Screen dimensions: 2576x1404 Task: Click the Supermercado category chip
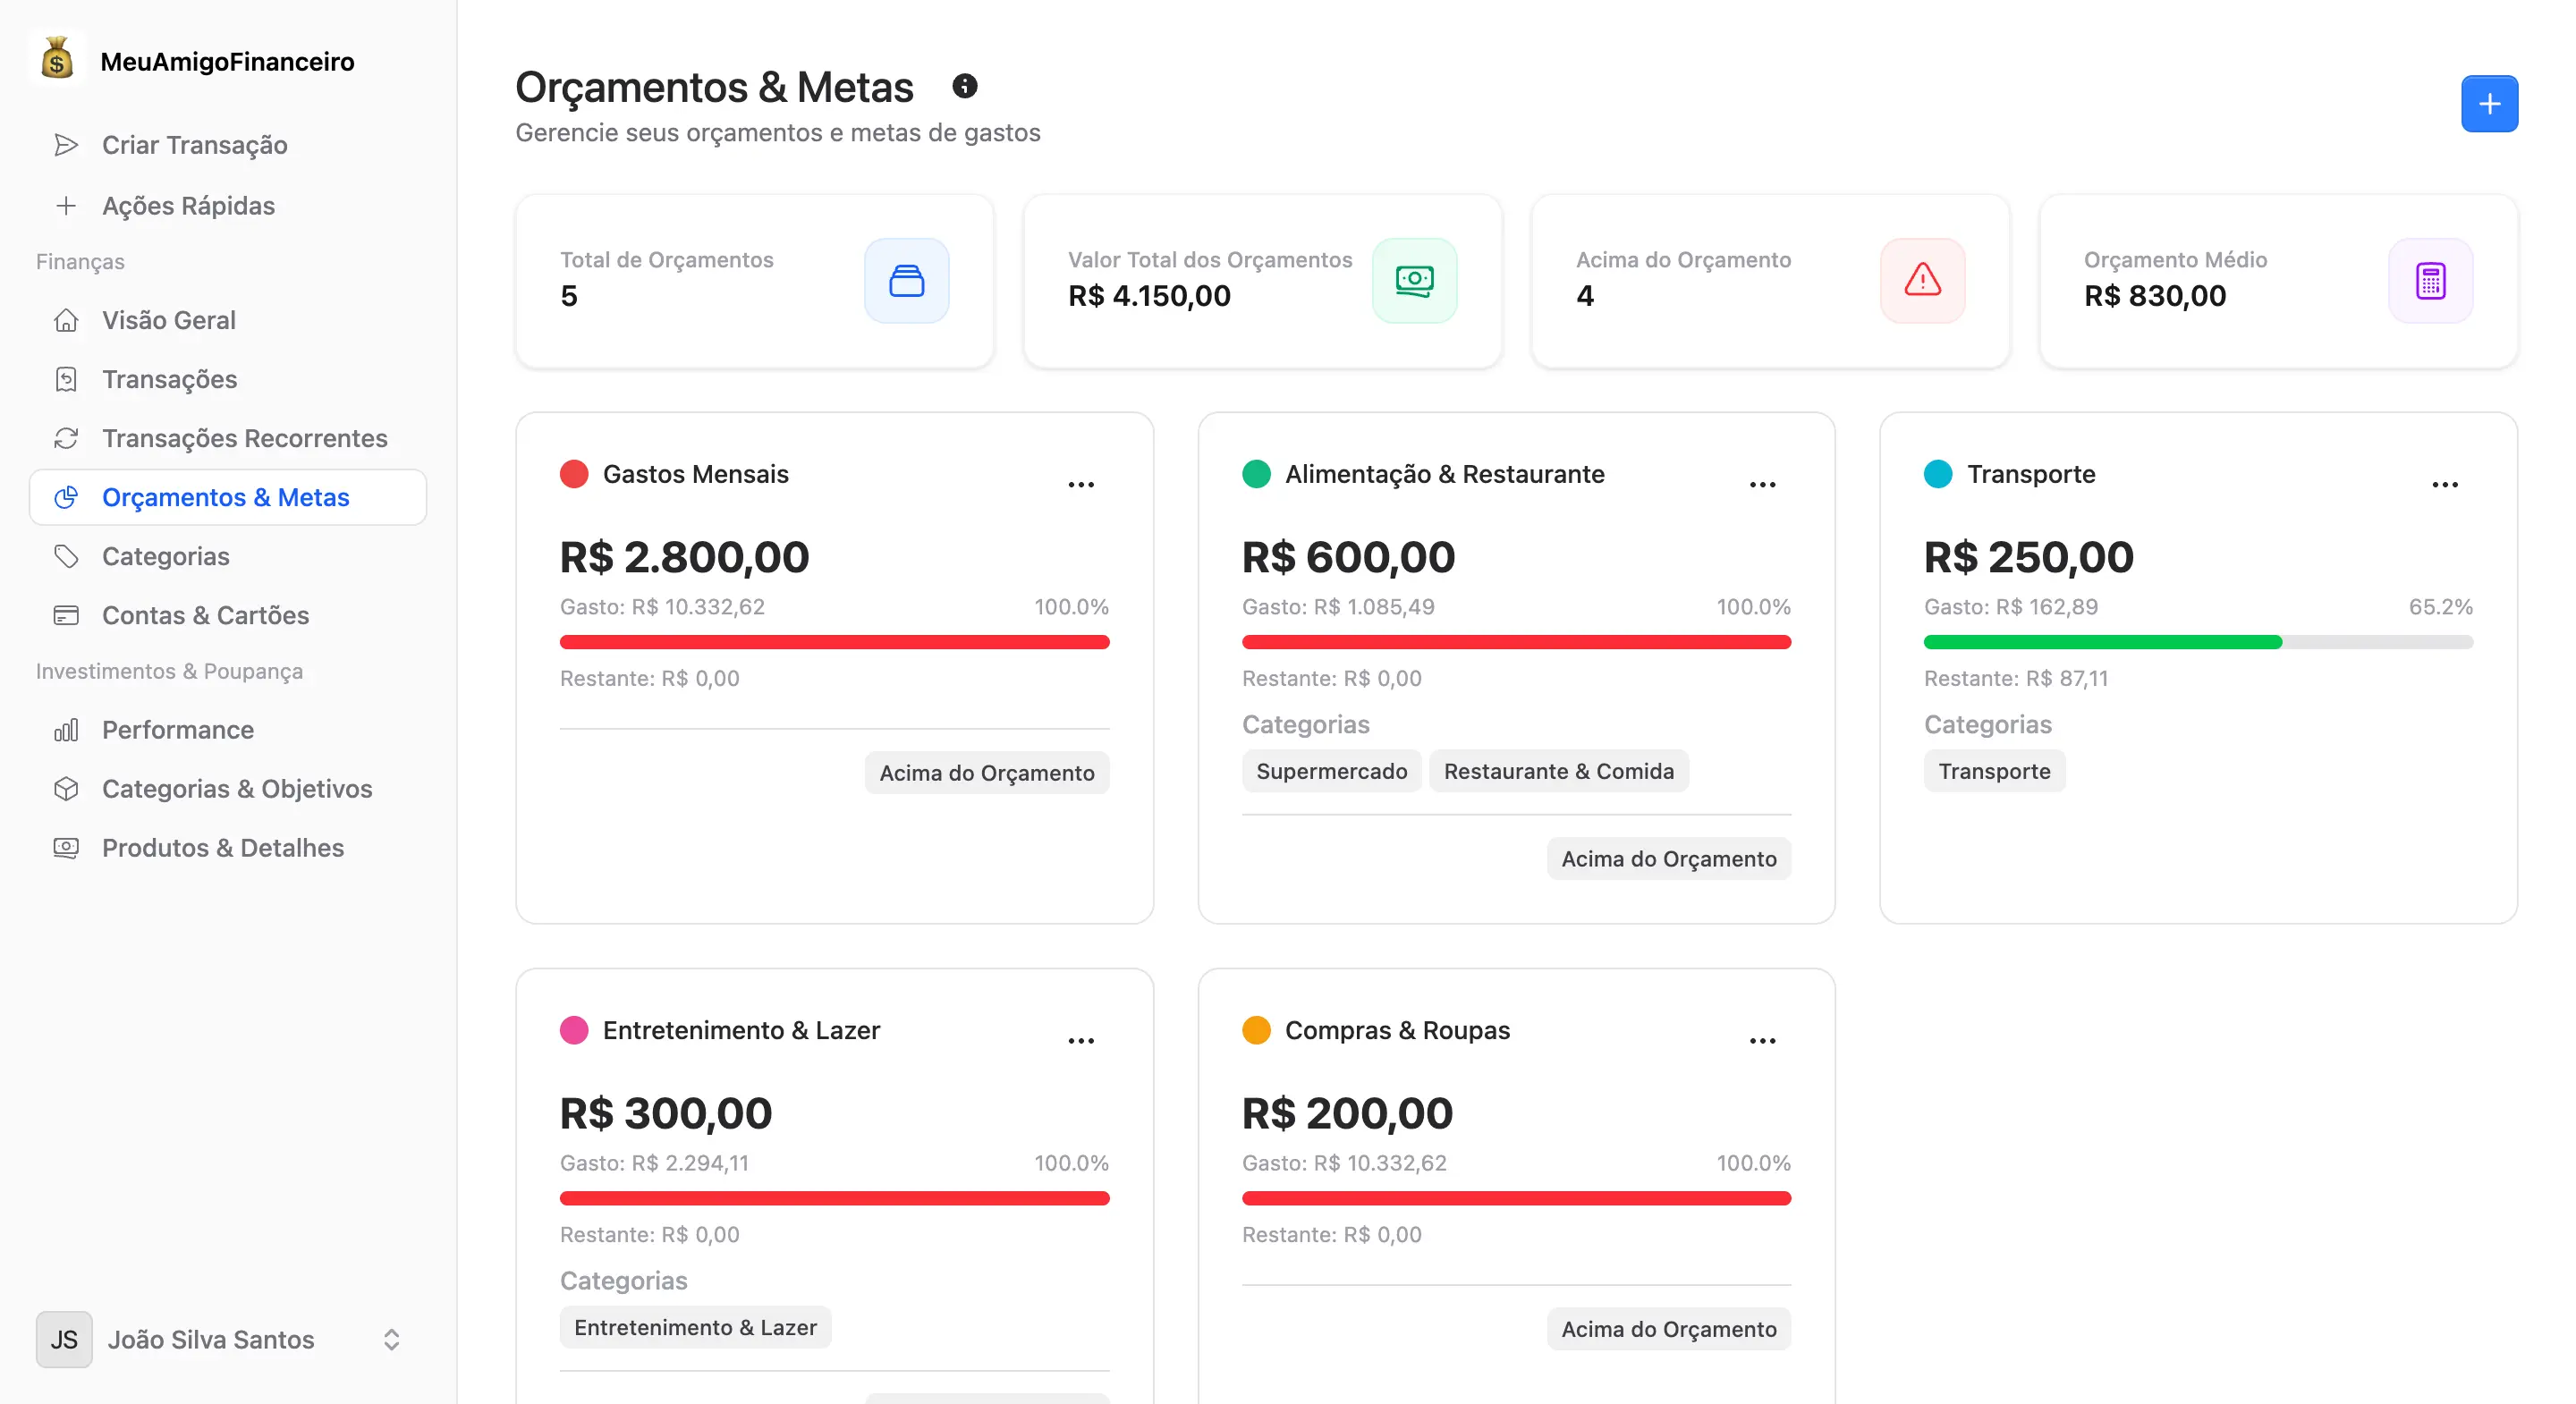(x=1331, y=771)
